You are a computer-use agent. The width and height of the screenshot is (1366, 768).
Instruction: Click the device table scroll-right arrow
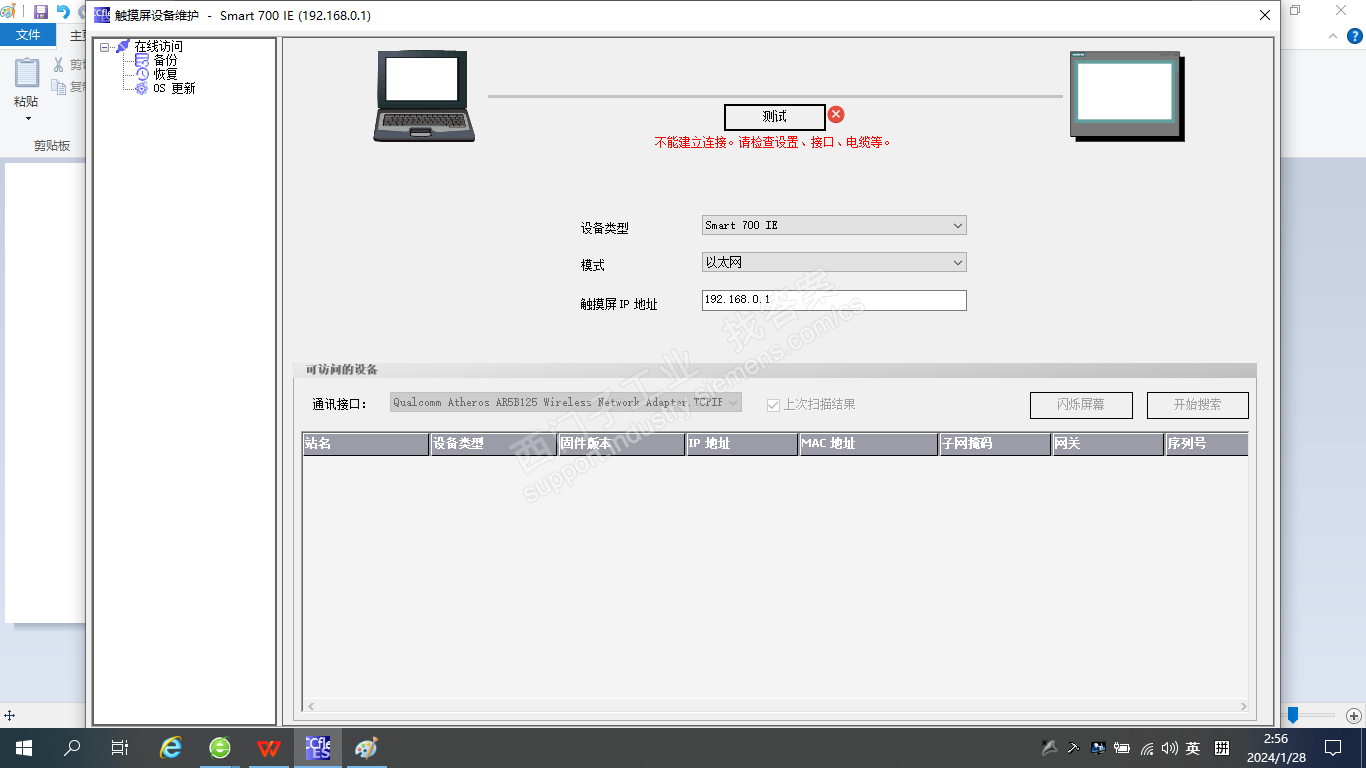tap(1243, 706)
